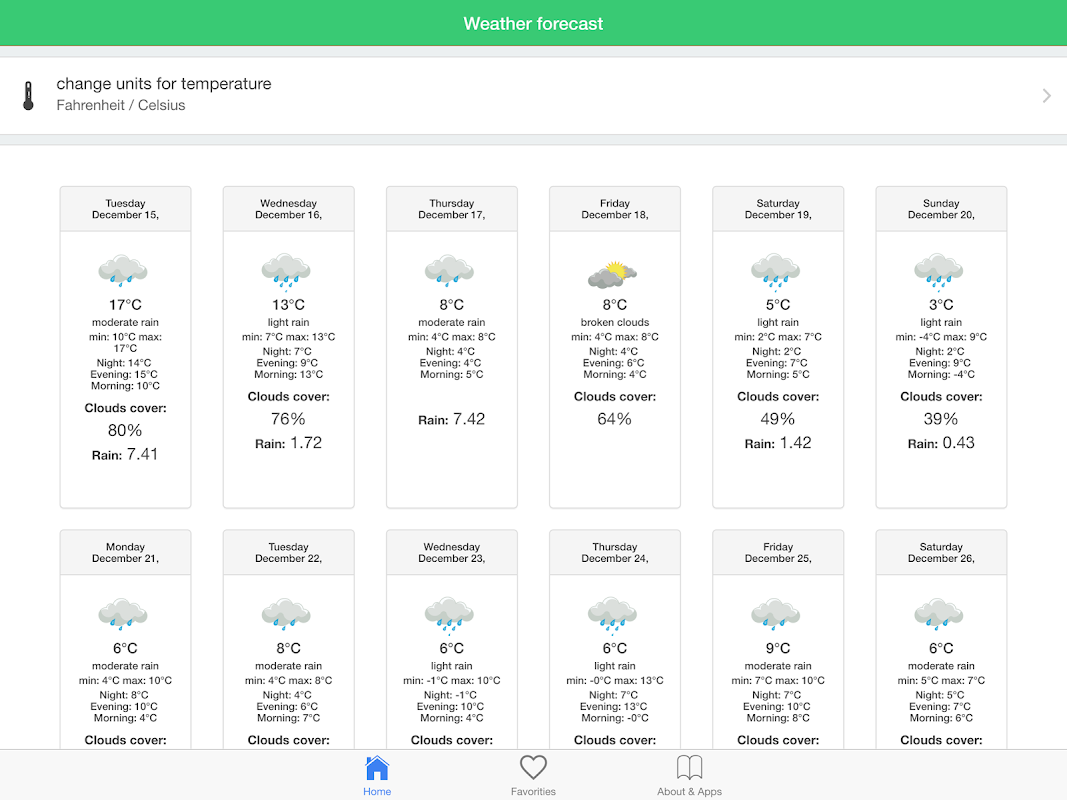
Task: Click the 80% clouds cover value
Action: (x=125, y=431)
